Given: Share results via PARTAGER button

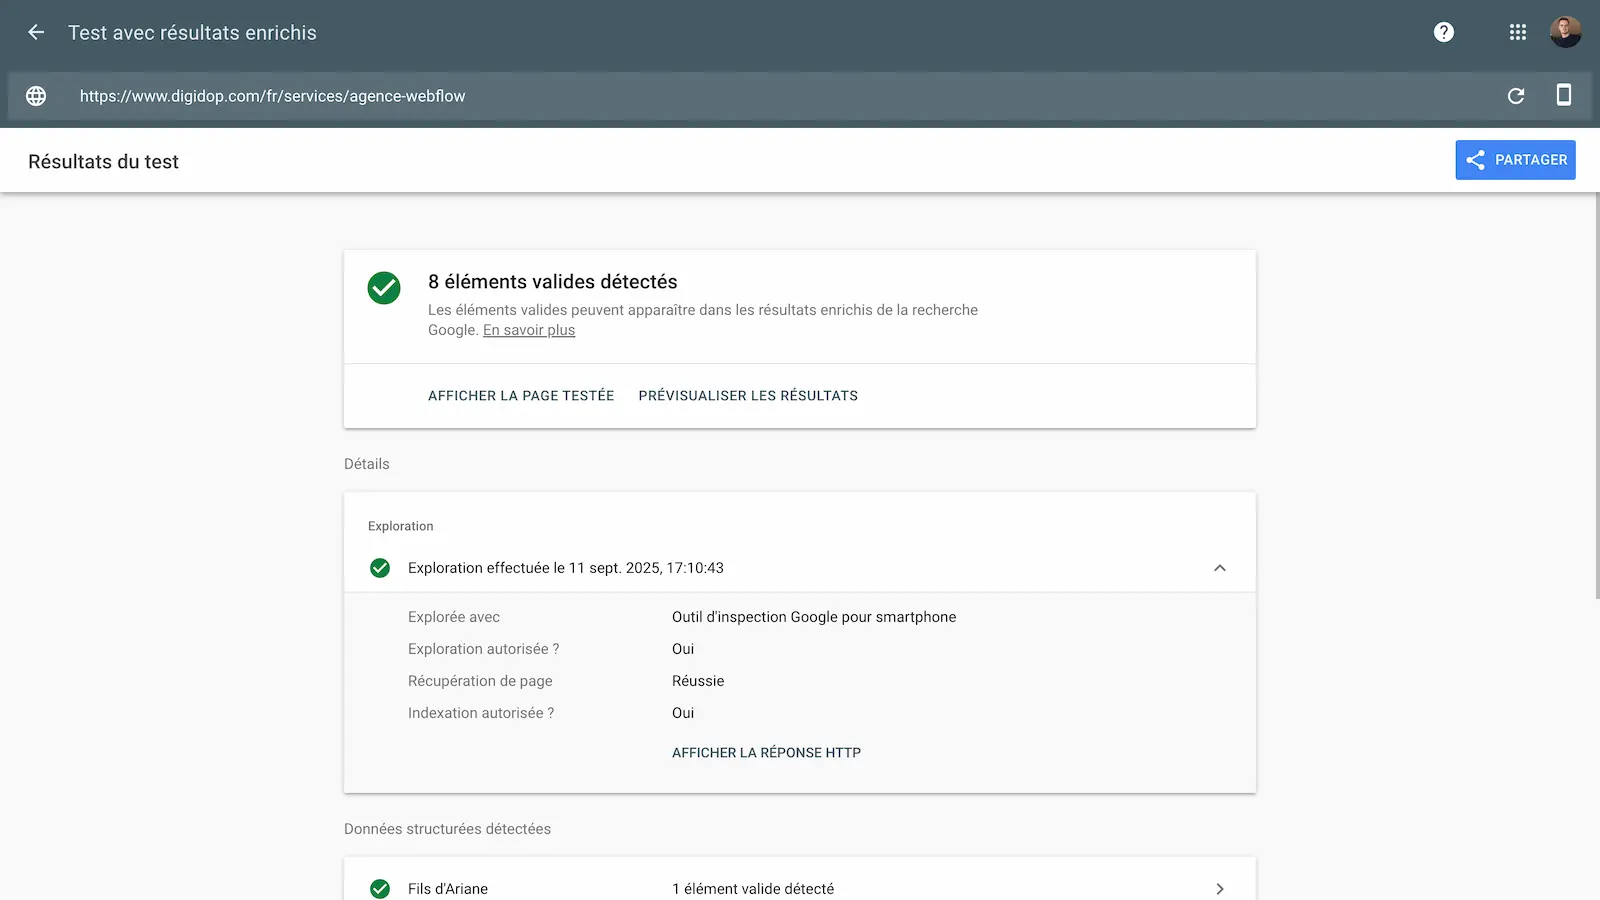Looking at the screenshot, I should tap(1515, 160).
